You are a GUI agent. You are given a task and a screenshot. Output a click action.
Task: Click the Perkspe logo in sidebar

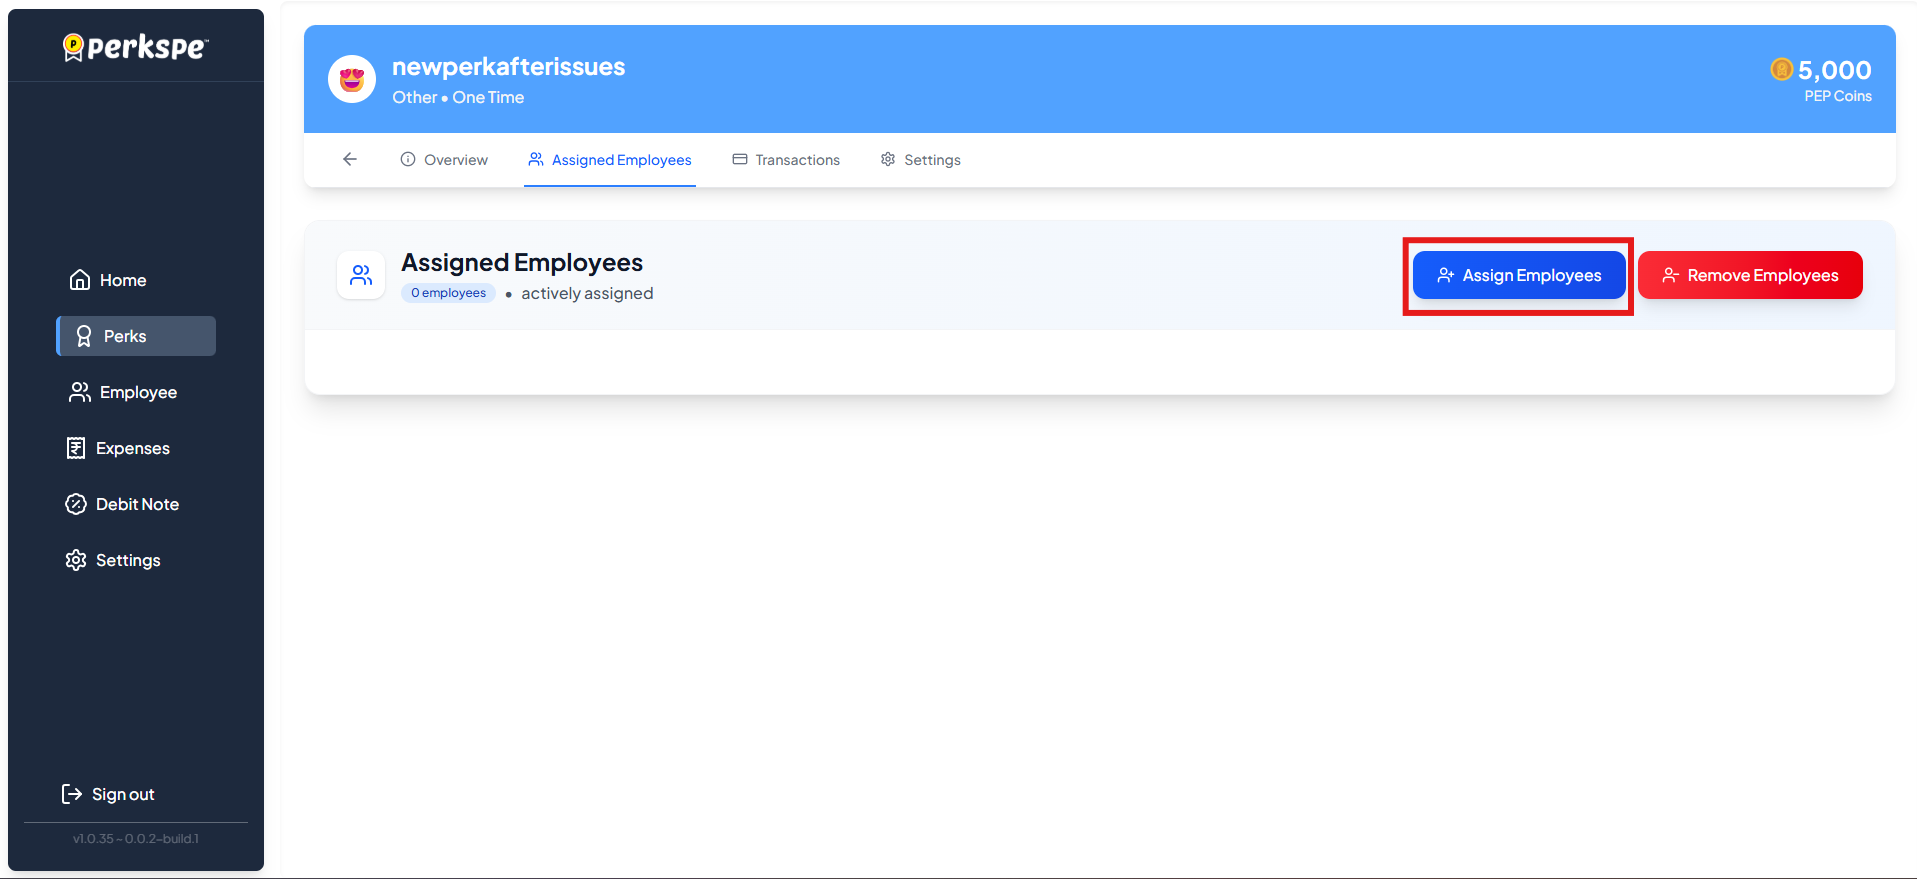click(x=136, y=47)
